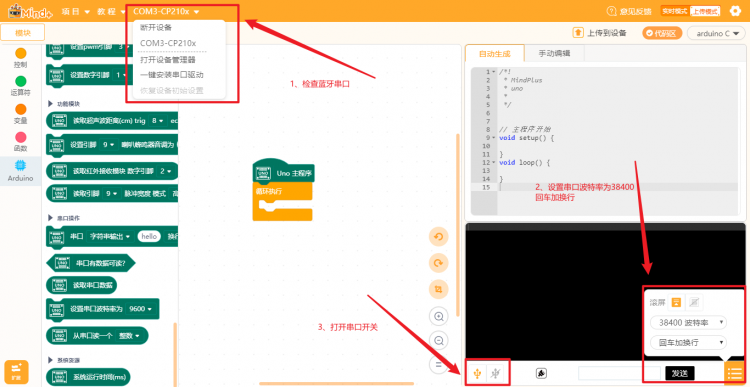Click the redo button on canvas
This screenshot has width=750, height=387.
pos(438,263)
